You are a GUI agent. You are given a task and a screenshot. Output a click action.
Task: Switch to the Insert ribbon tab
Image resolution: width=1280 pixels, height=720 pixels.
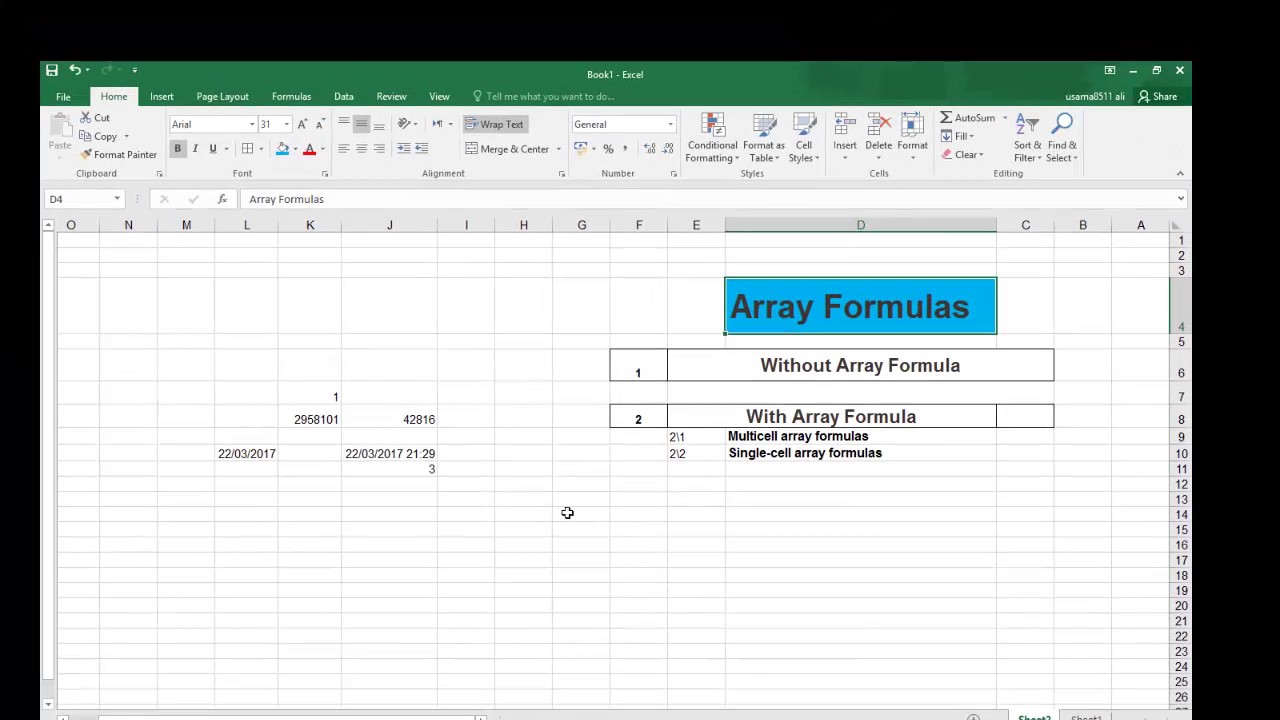(x=161, y=97)
